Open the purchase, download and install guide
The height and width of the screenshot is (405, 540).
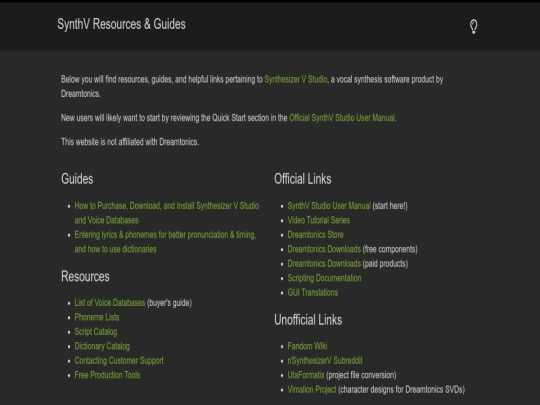click(167, 213)
